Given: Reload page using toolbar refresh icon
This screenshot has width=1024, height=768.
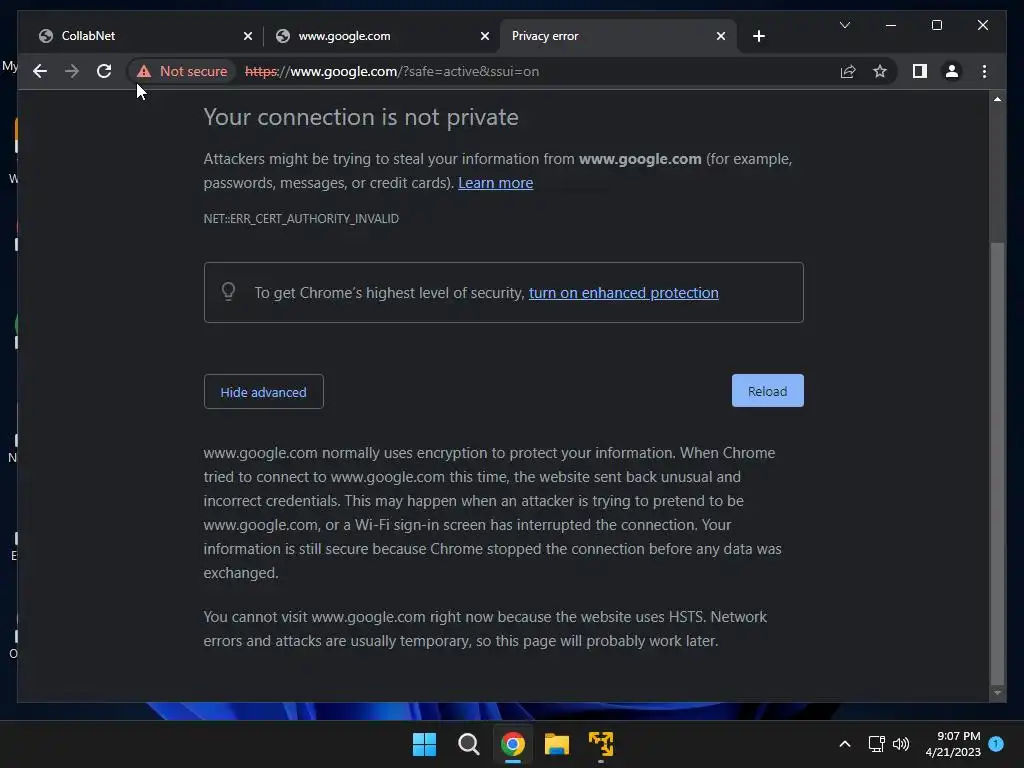Looking at the screenshot, I should [104, 71].
